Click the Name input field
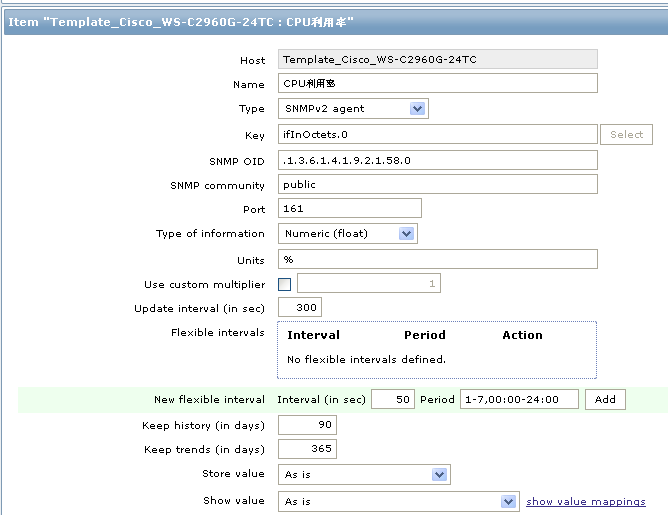This screenshot has width=668, height=515. click(438, 83)
